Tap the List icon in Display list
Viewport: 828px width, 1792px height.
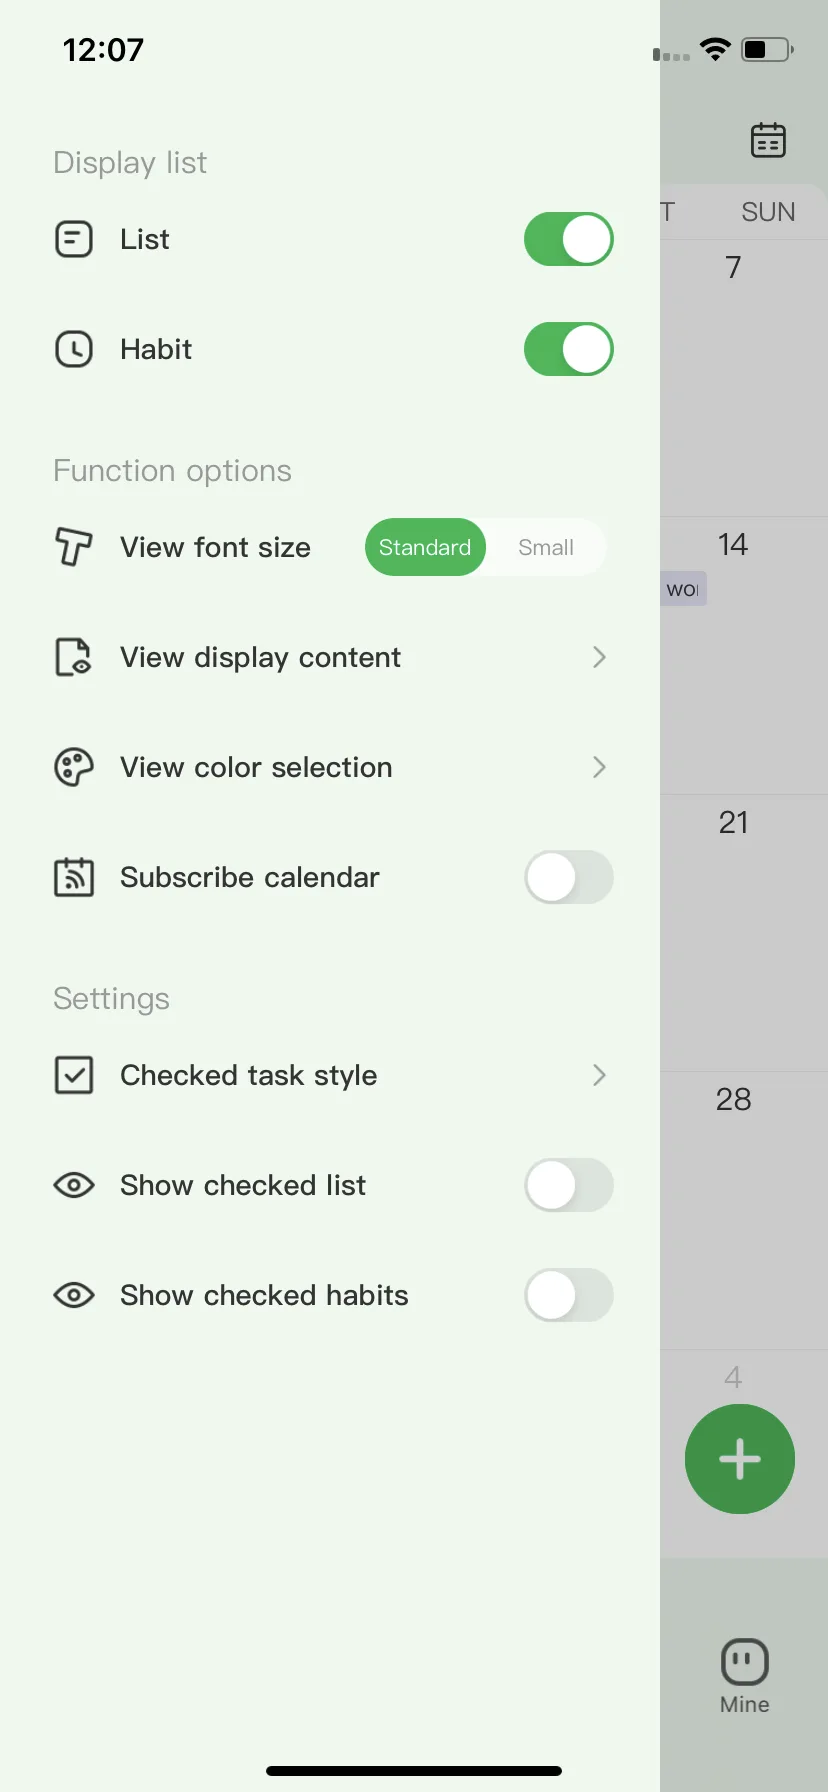point(74,239)
